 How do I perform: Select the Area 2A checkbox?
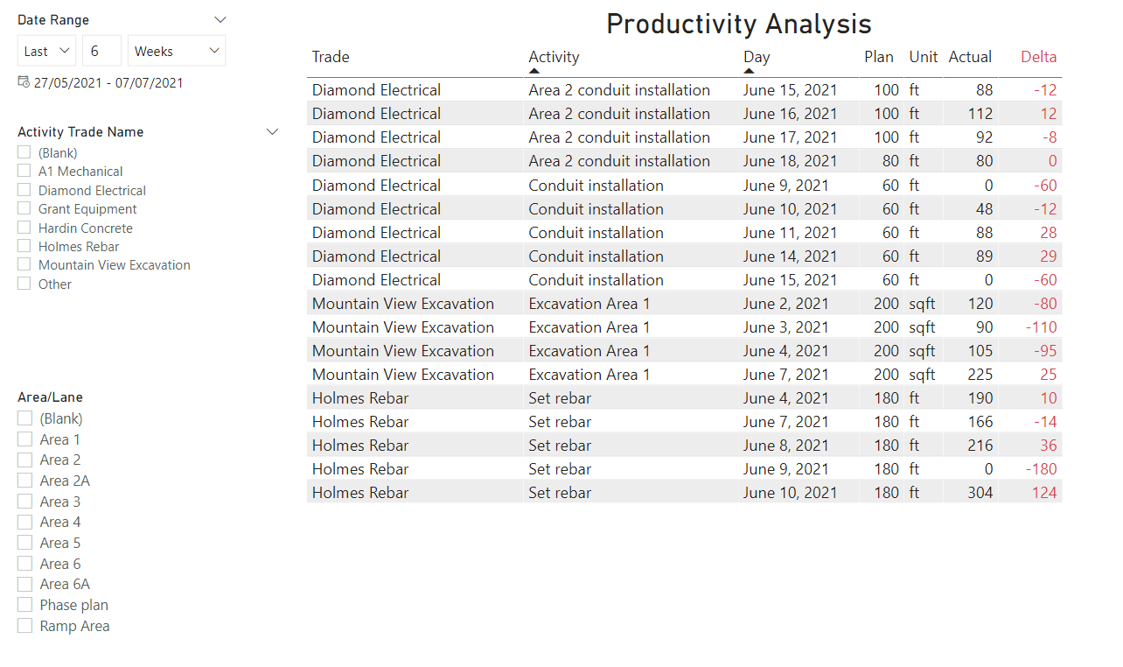pyautogui.click(x=23, y=480)
